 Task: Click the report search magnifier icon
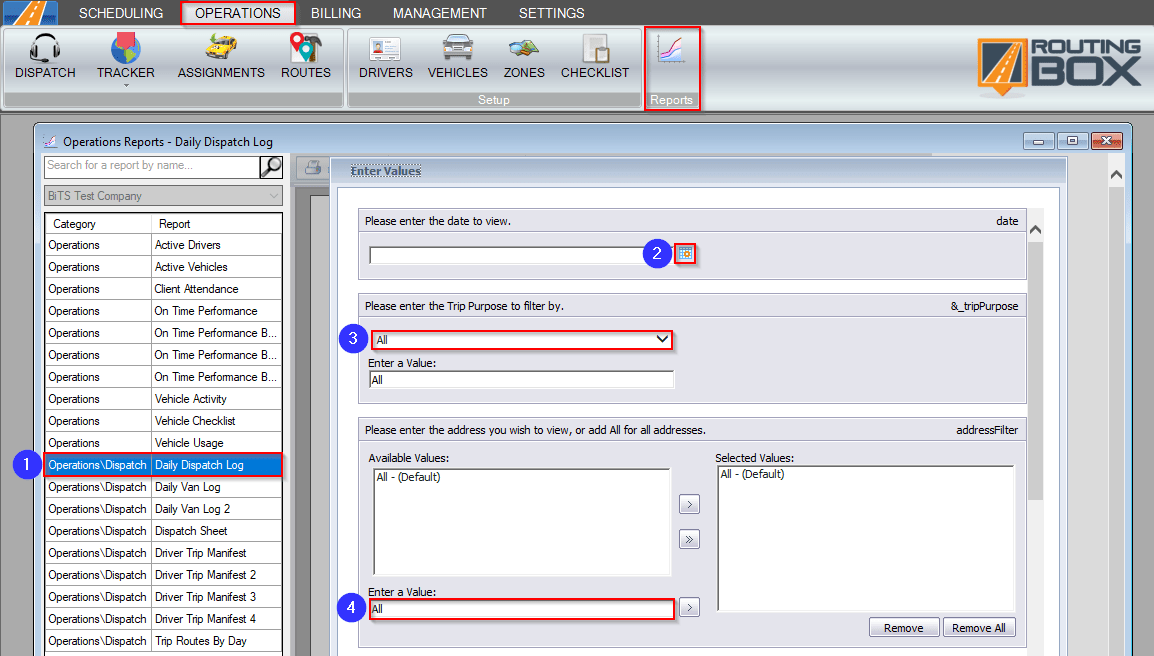click(271, 167)
